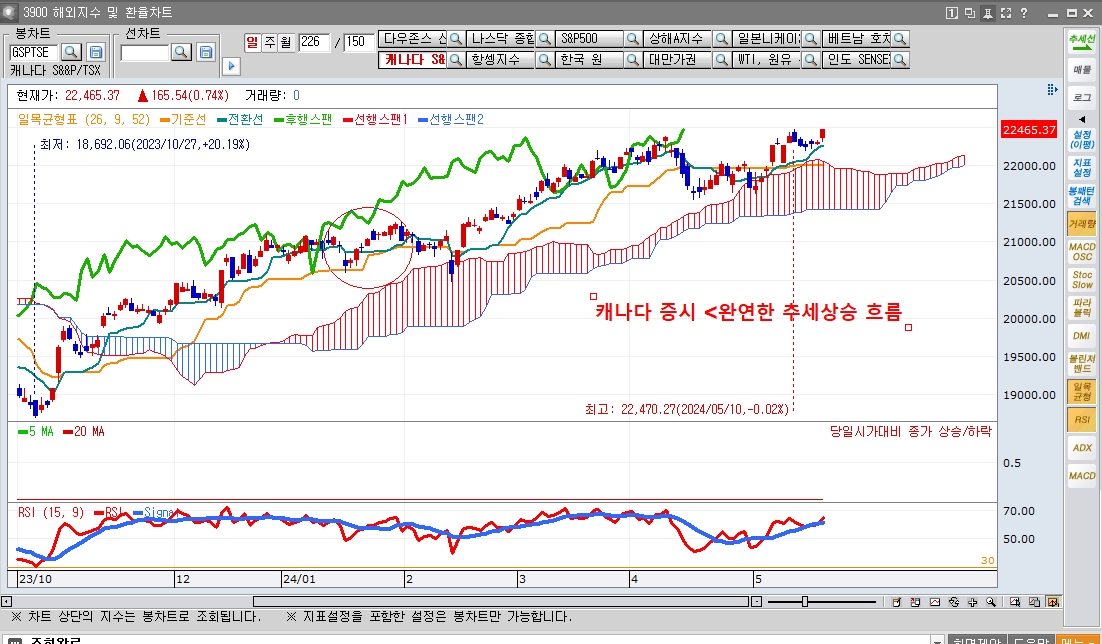Open 봉패턴 검색 candle pattern search
This screenshot has height=644, width=1102.
tap(1082, 195)
